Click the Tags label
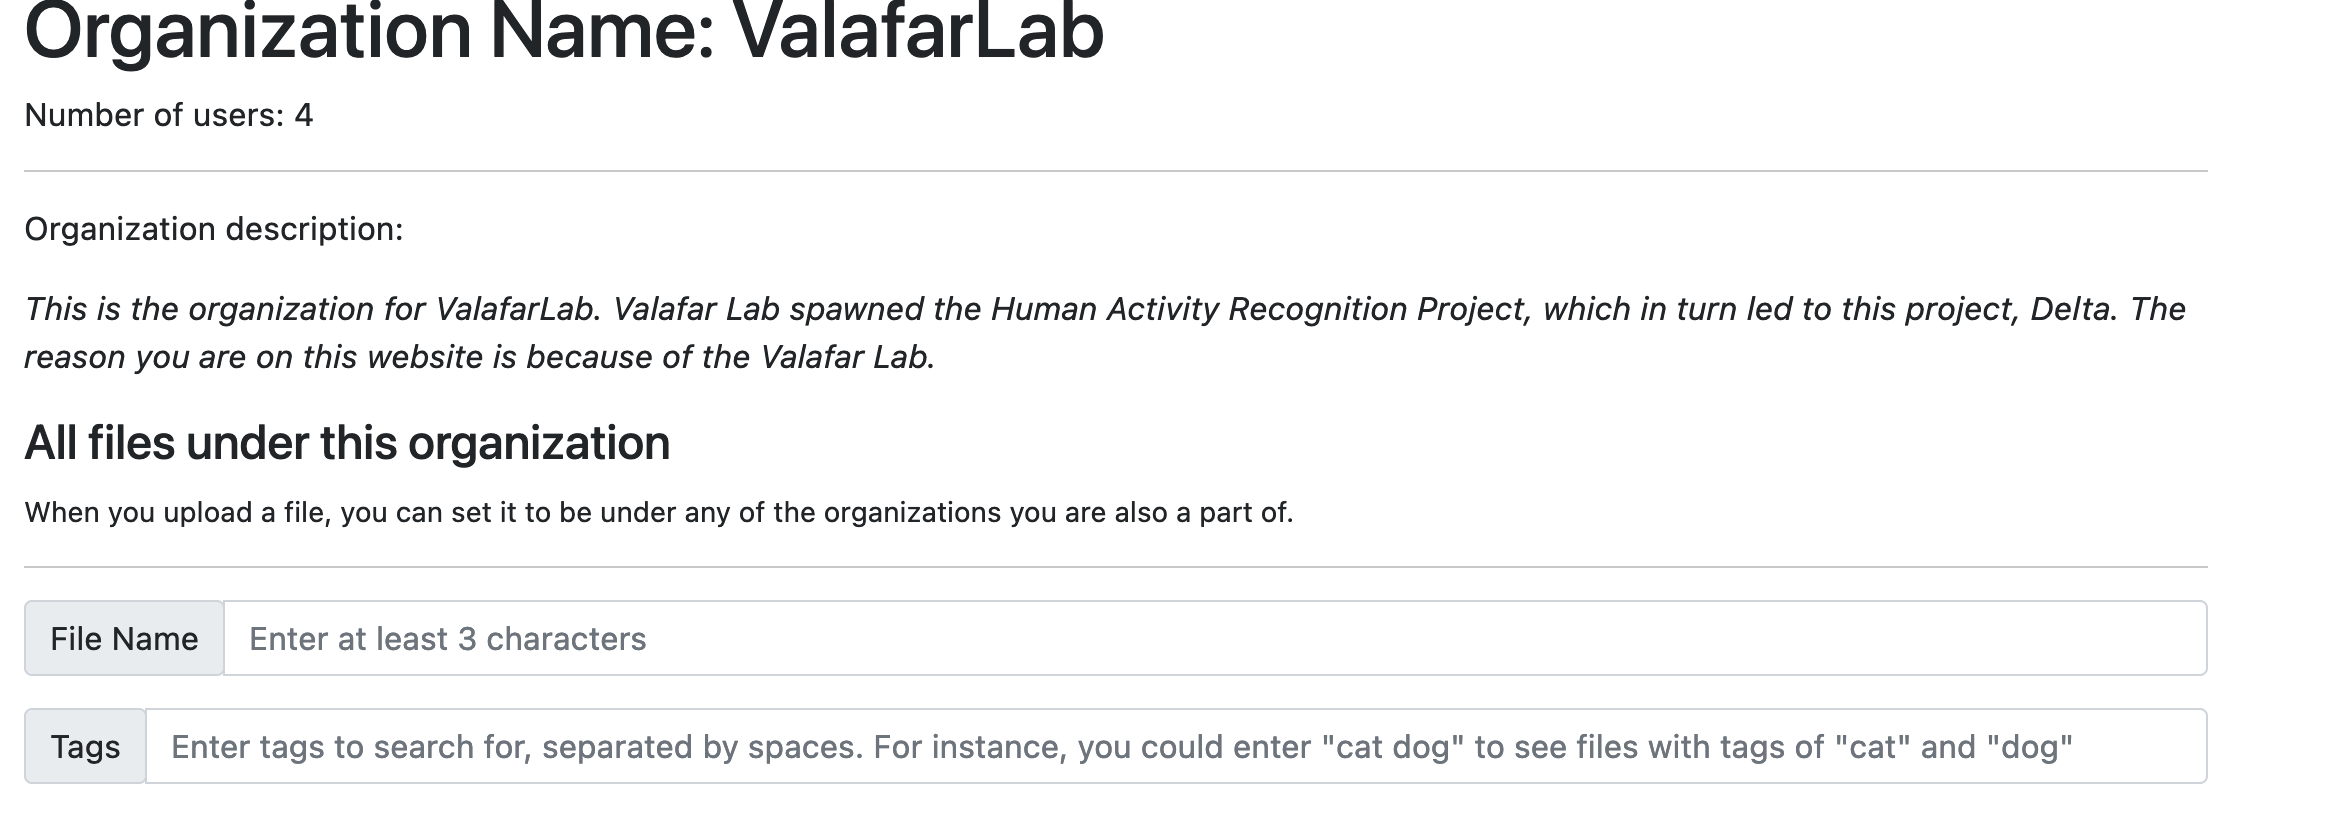2328x826 pixels. click(86, 745)
